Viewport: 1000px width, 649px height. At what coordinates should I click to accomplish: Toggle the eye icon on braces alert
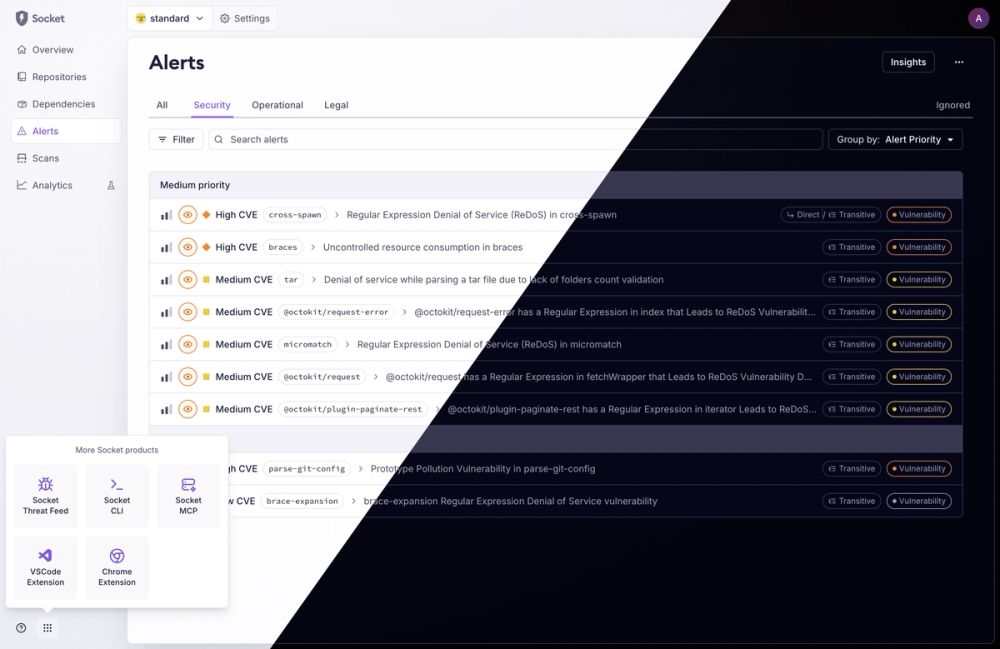click(188, 247)
